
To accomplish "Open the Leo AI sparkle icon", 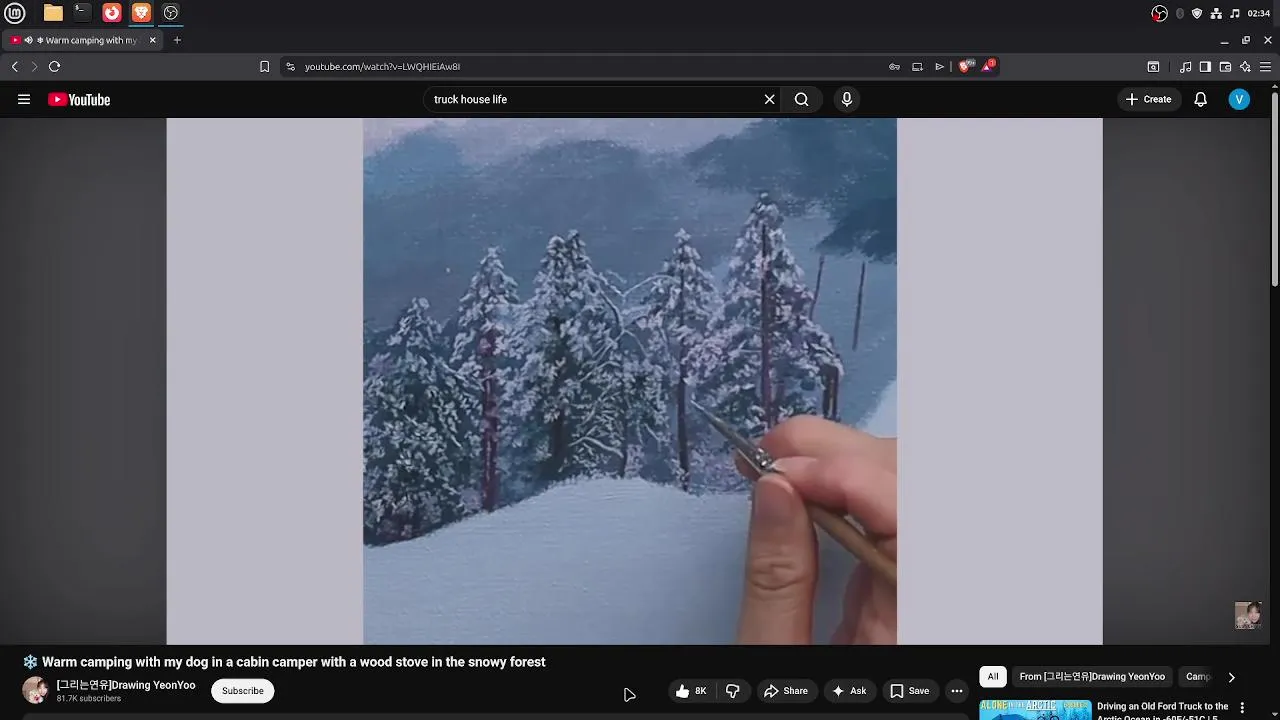I will (1245, 66).
